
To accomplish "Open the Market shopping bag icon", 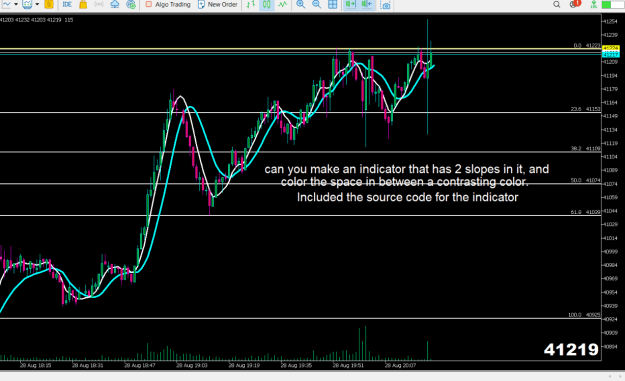I will coord(83,4).
